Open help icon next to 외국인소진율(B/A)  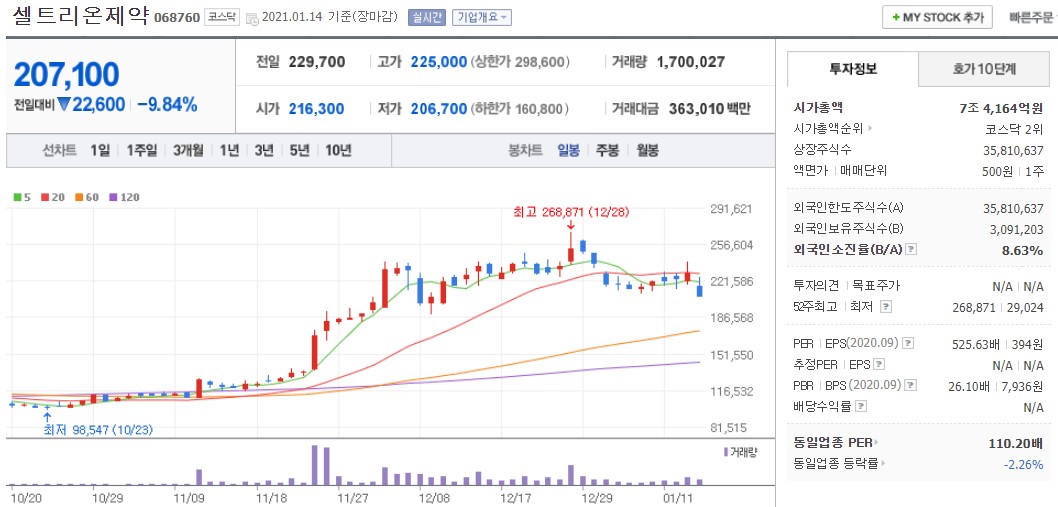click(x=911, y=250)
